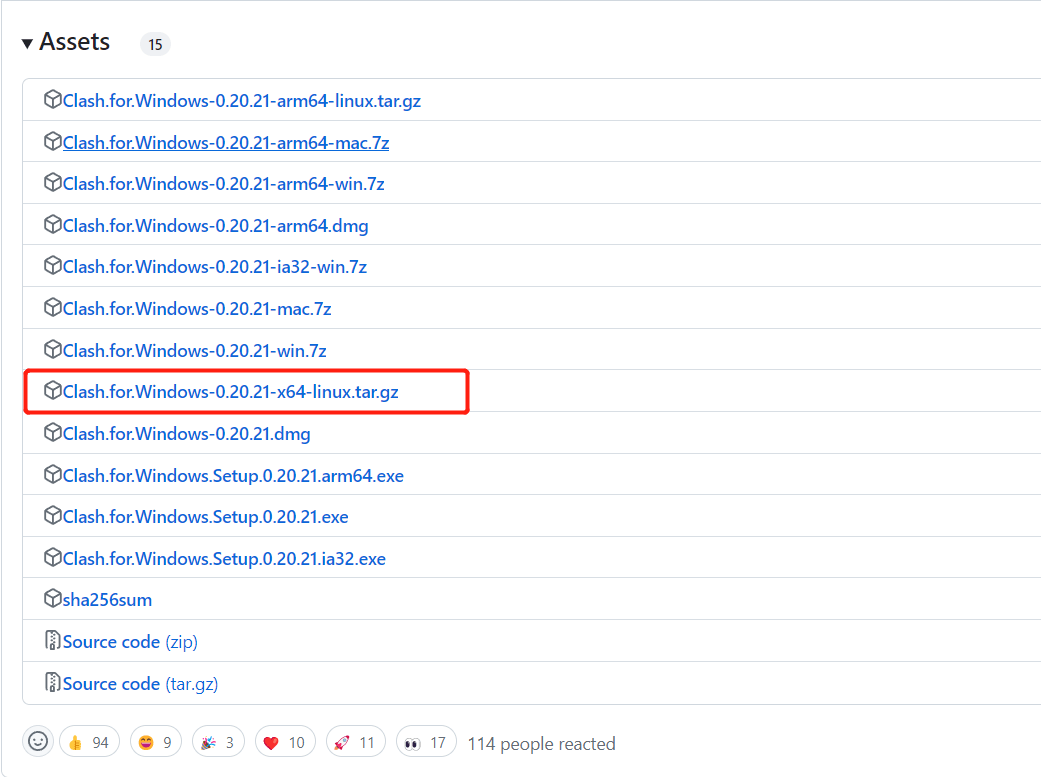Toggle laugh reaction with 9
1041x777 pixels.
tap(156, 742)
